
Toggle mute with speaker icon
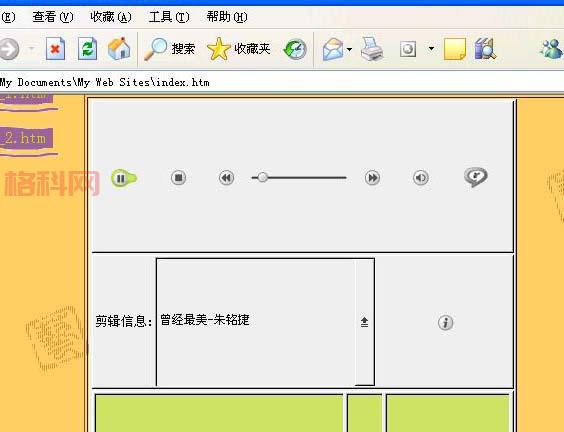[420, 178]
